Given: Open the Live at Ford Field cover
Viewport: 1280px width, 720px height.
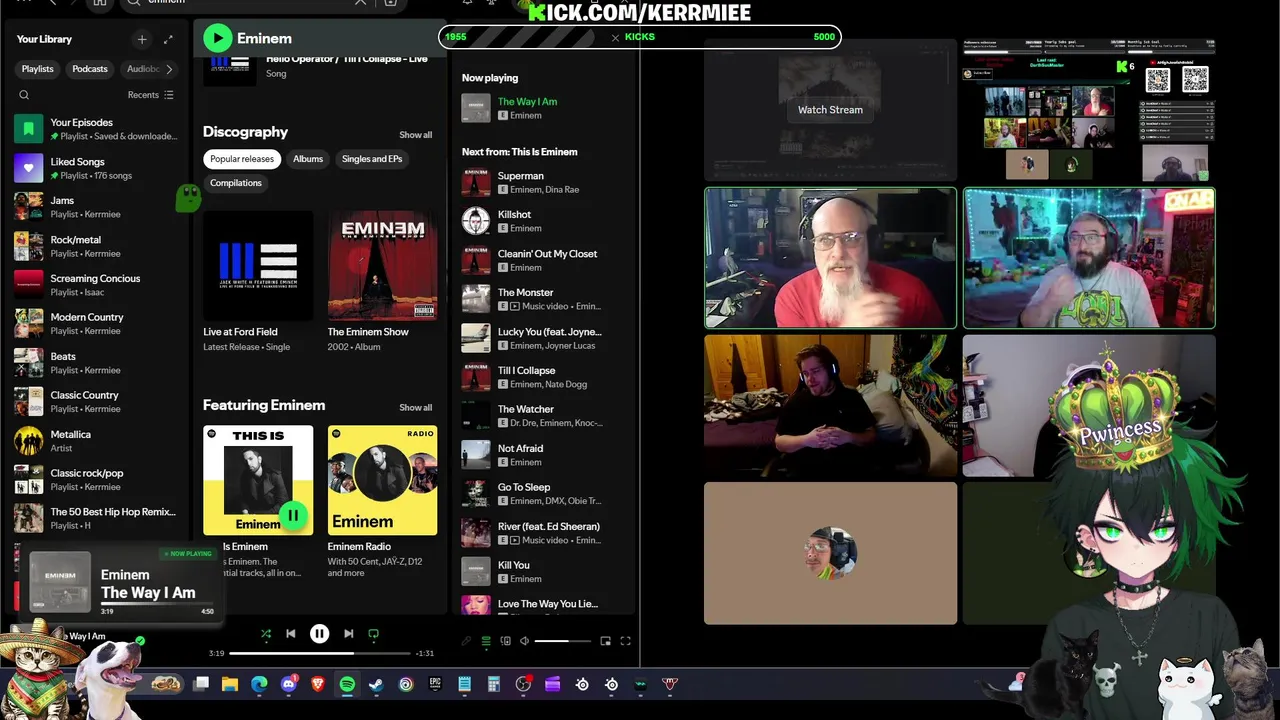Looking at the screenshot, I should click(258, 266).
